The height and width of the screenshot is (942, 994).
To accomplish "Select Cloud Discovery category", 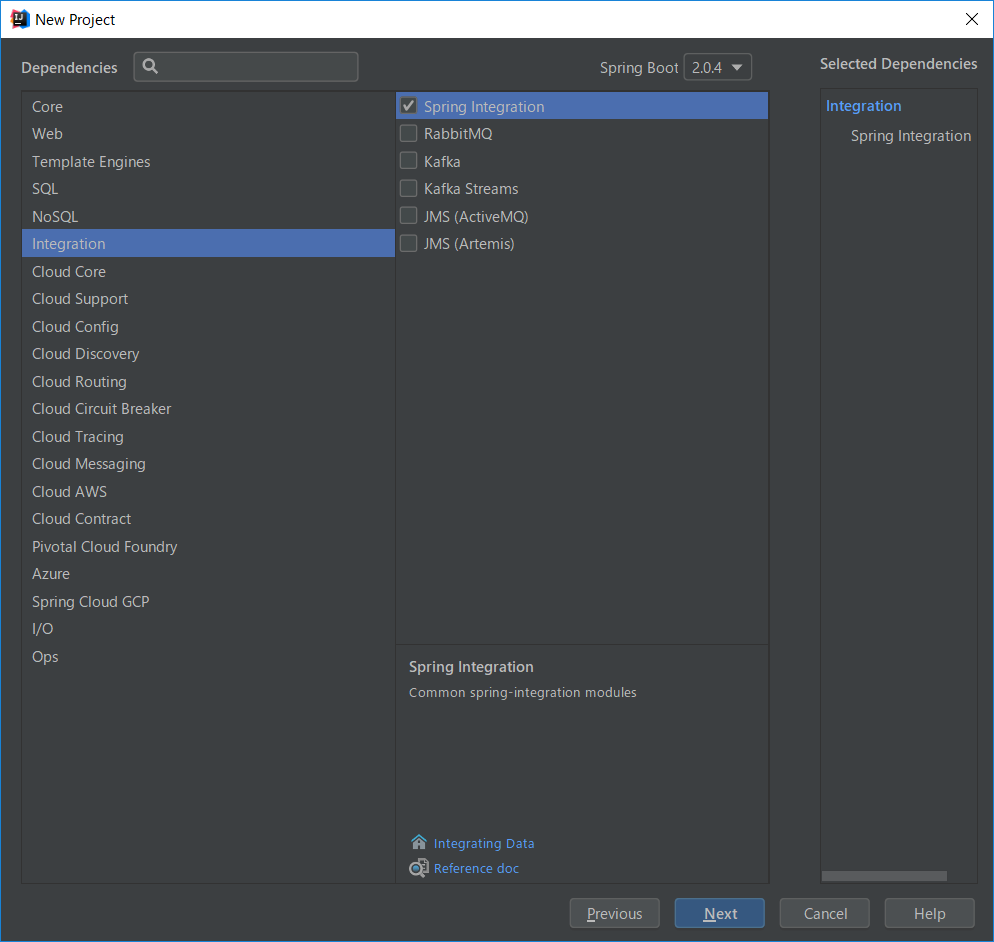I will [209, 354].
